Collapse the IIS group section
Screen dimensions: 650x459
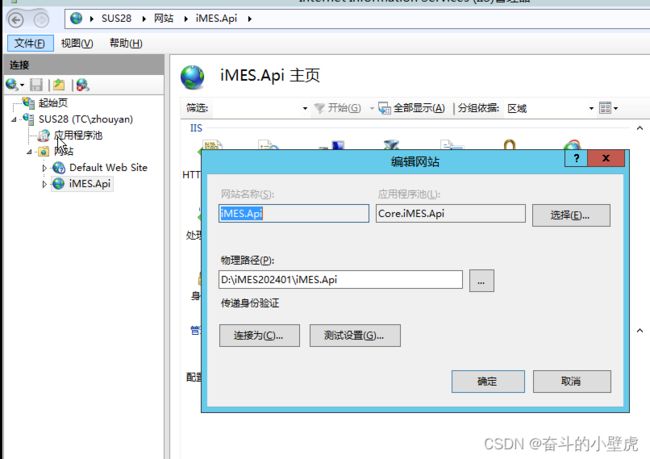640,128
